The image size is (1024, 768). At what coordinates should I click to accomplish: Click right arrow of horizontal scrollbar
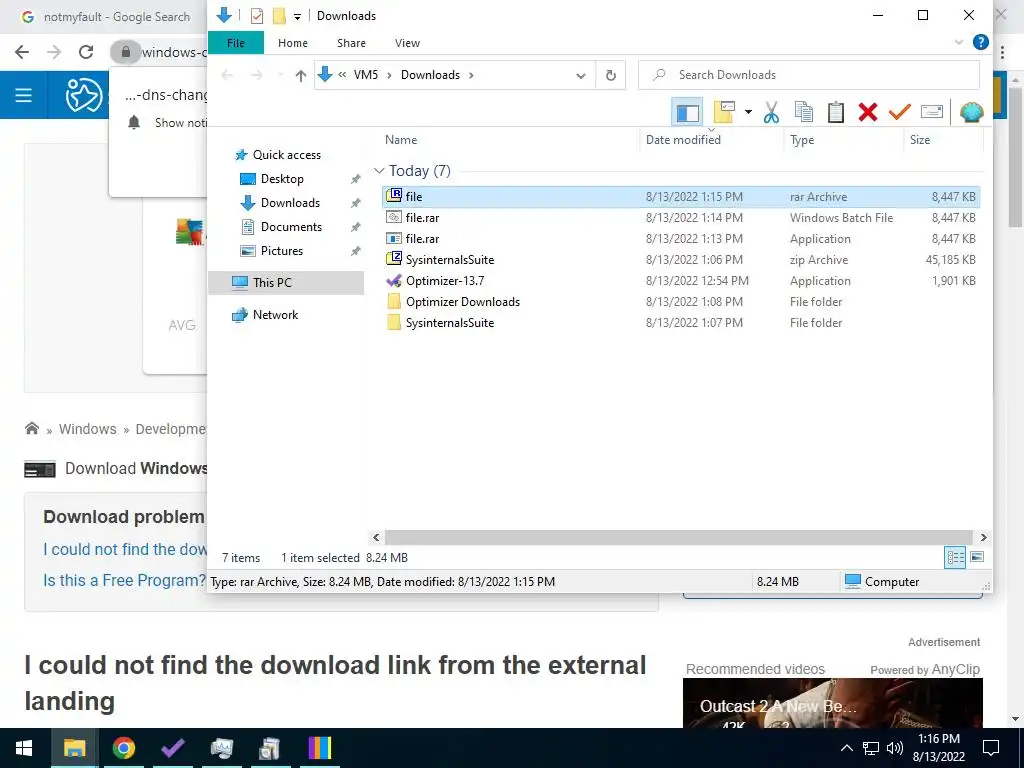(984, 537)
